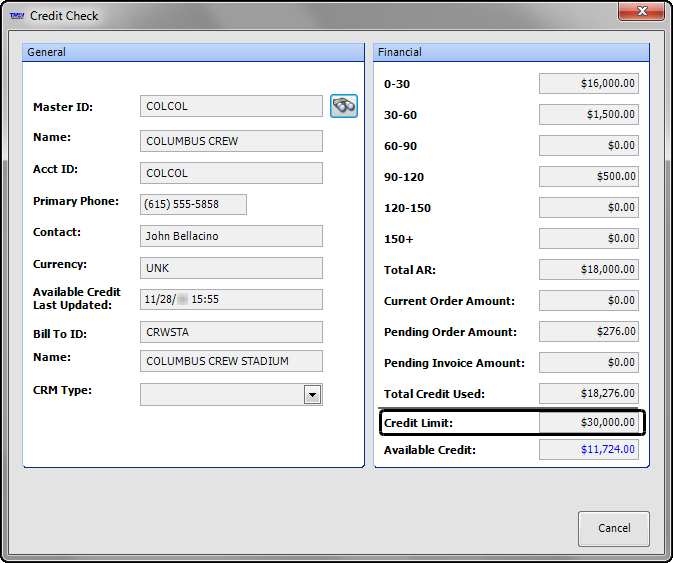The height and width of the screenshot is (563, 673).
Task: Click the 0-30 aging amount field
Action: 588,84
